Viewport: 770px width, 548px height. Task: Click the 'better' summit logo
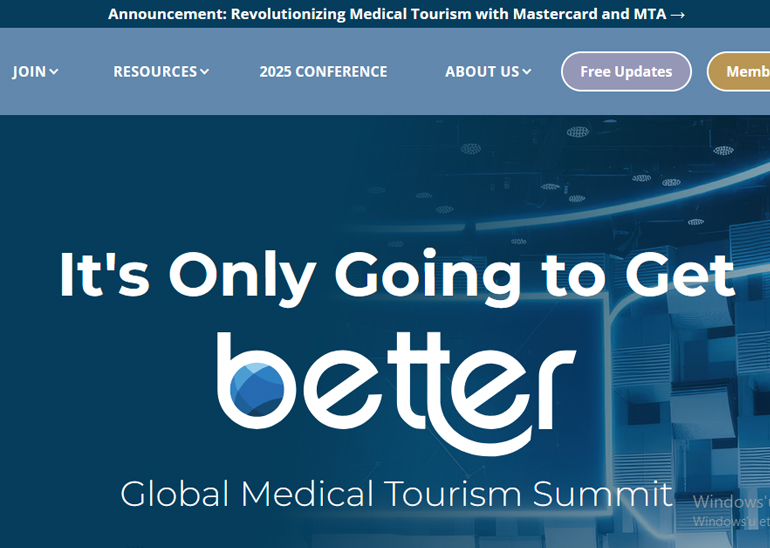[x=396, y=393]
